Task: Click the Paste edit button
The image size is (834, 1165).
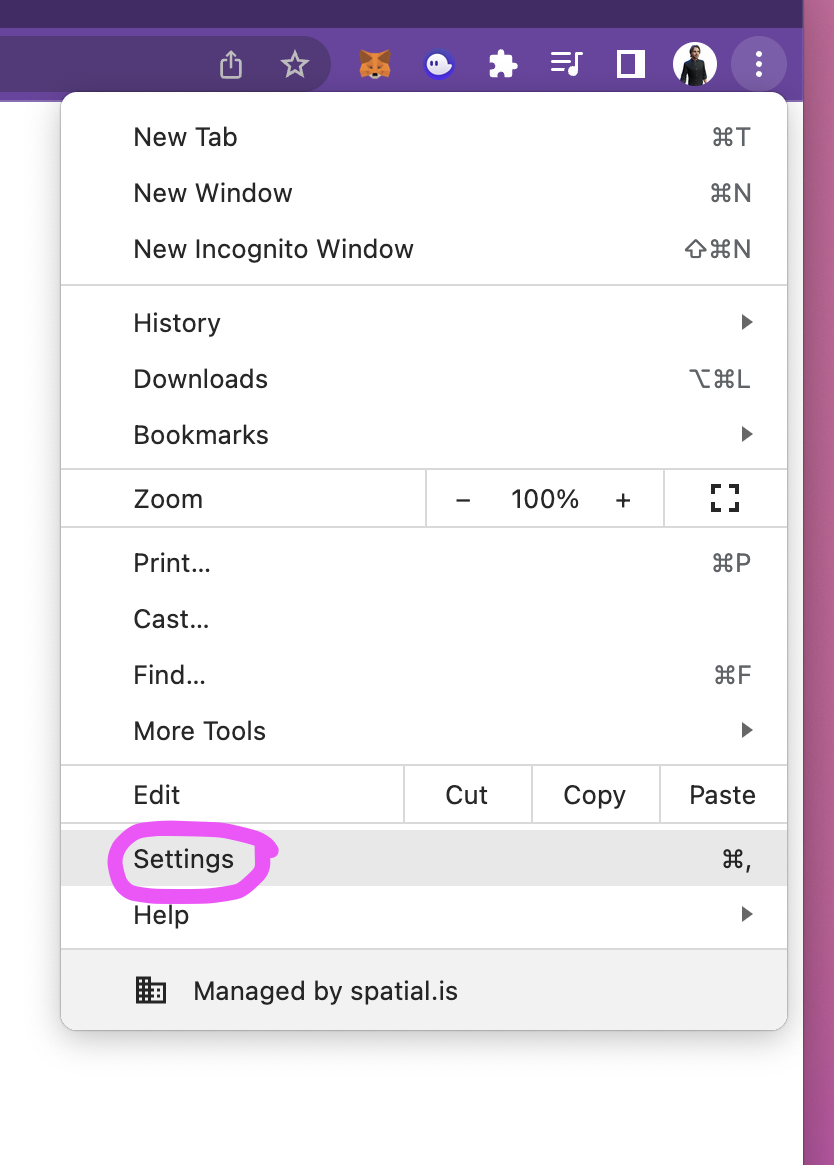Action: pyautogui.click(x=723, y=794)
